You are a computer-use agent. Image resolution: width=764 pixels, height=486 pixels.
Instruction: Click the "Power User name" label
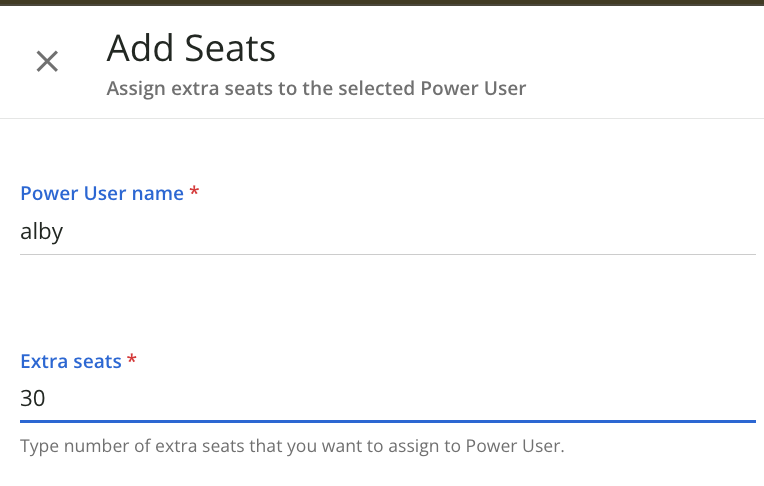[102, 193]
